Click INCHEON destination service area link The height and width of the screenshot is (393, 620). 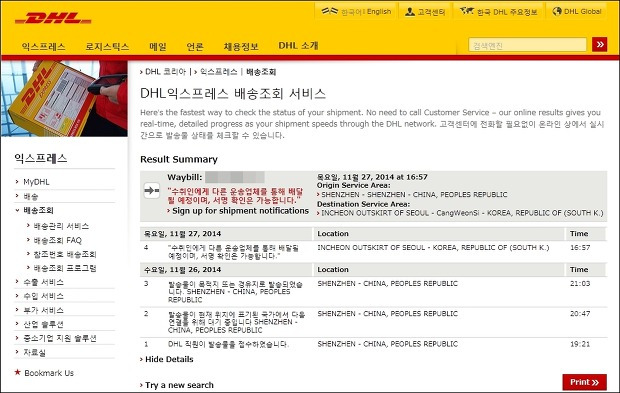point(462,213)
